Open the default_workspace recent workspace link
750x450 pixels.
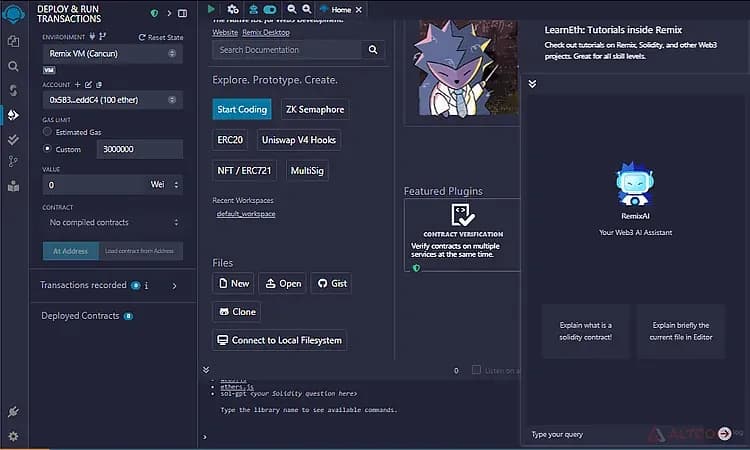click(246, 214)
